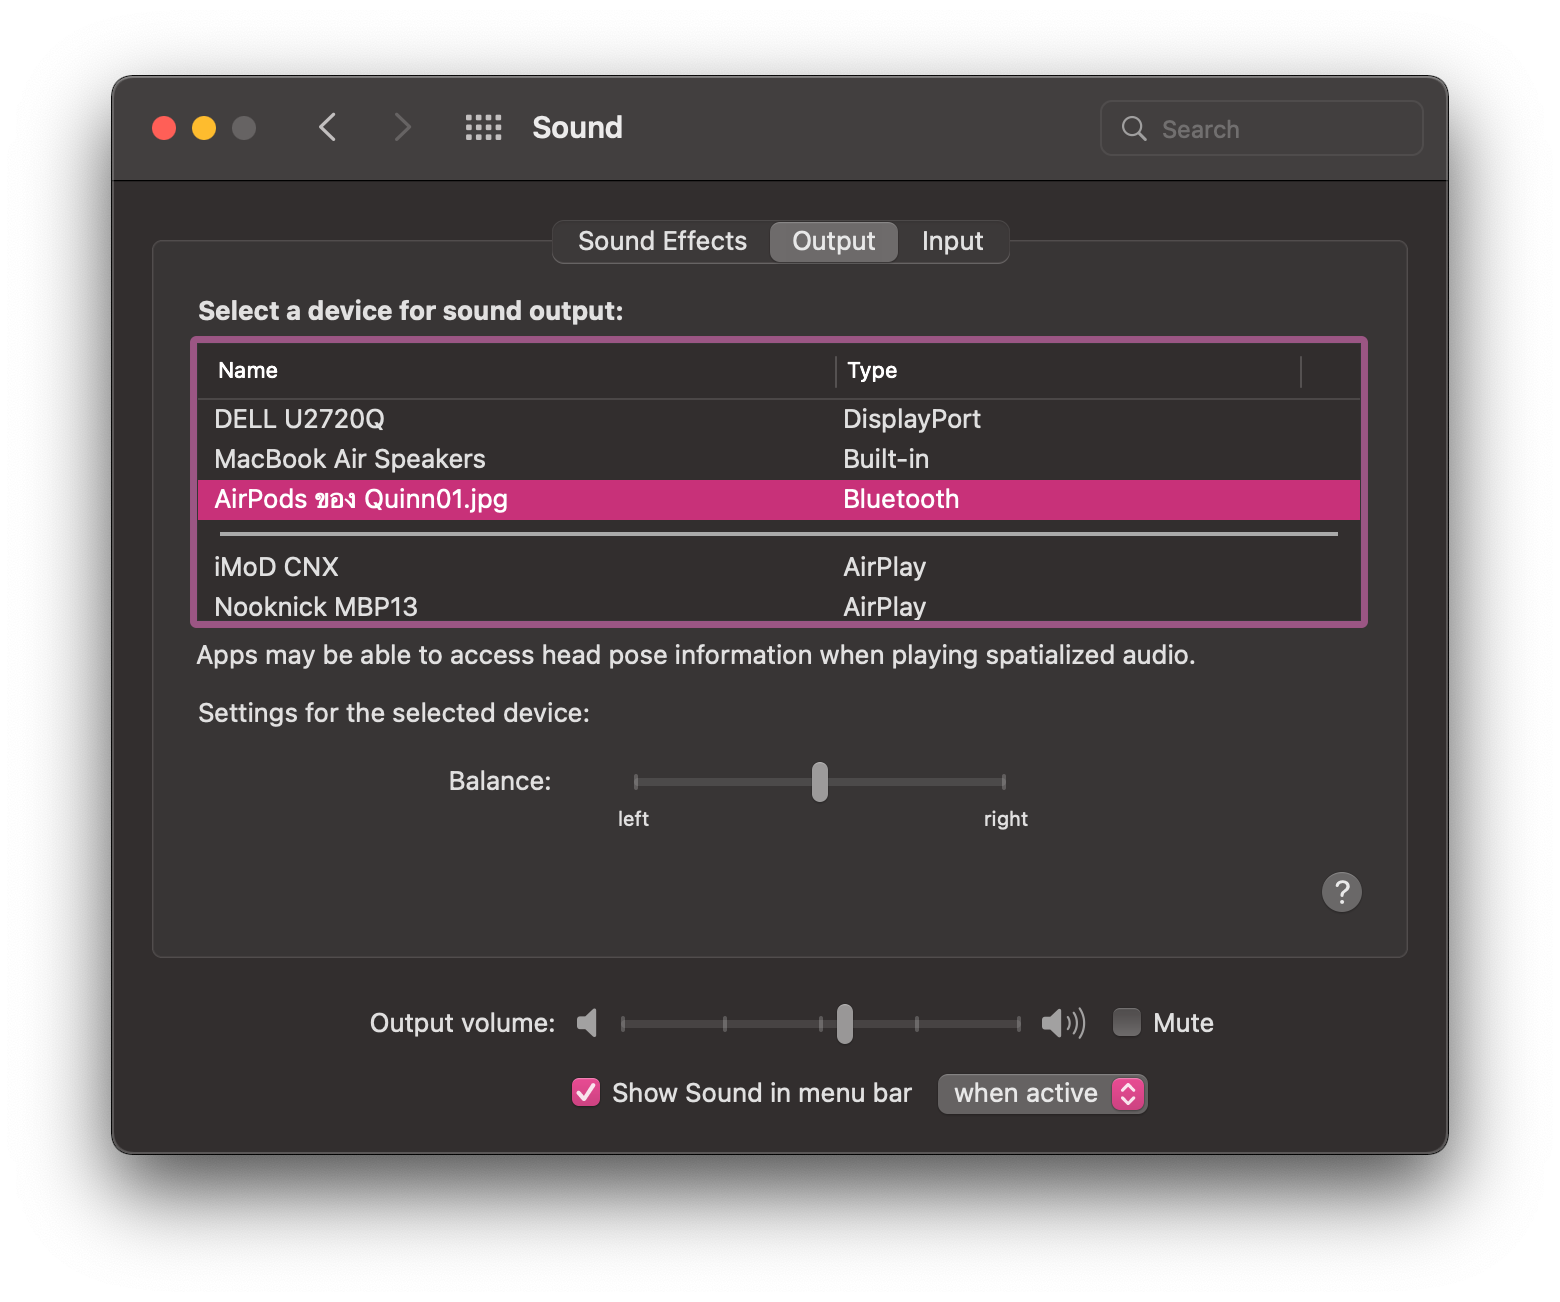Switch to the Input tab
1560x1302 pixels.
tap(952, 242)
